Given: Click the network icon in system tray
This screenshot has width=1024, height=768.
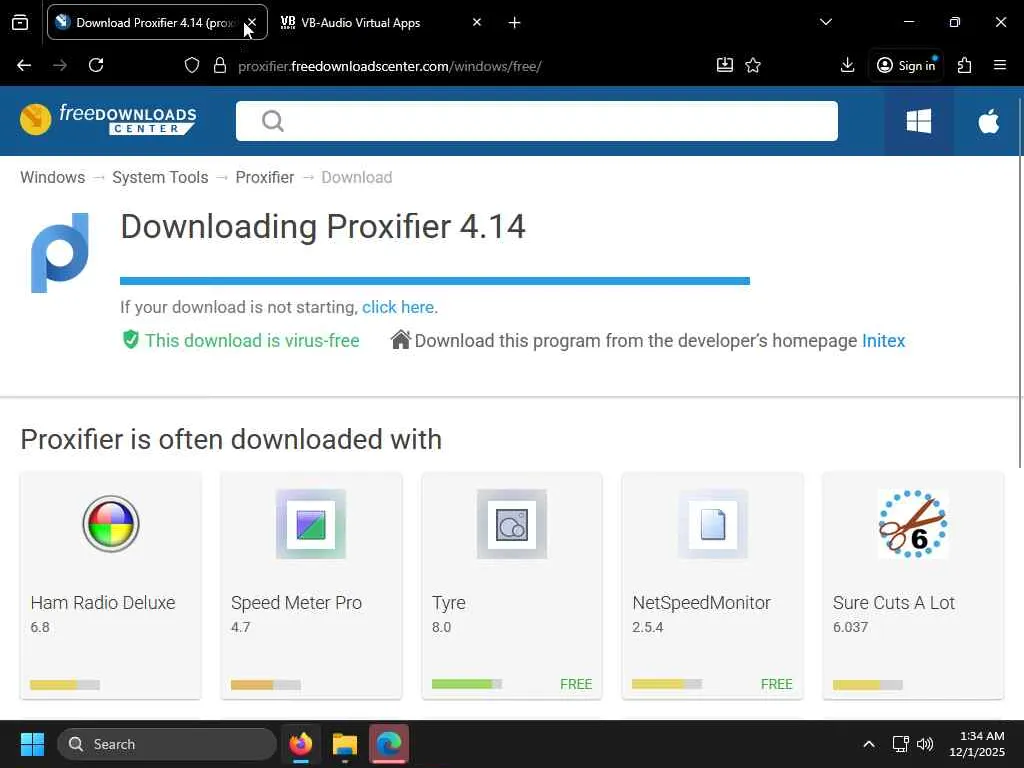Looking at the screenshot, I should click(901, 744).
